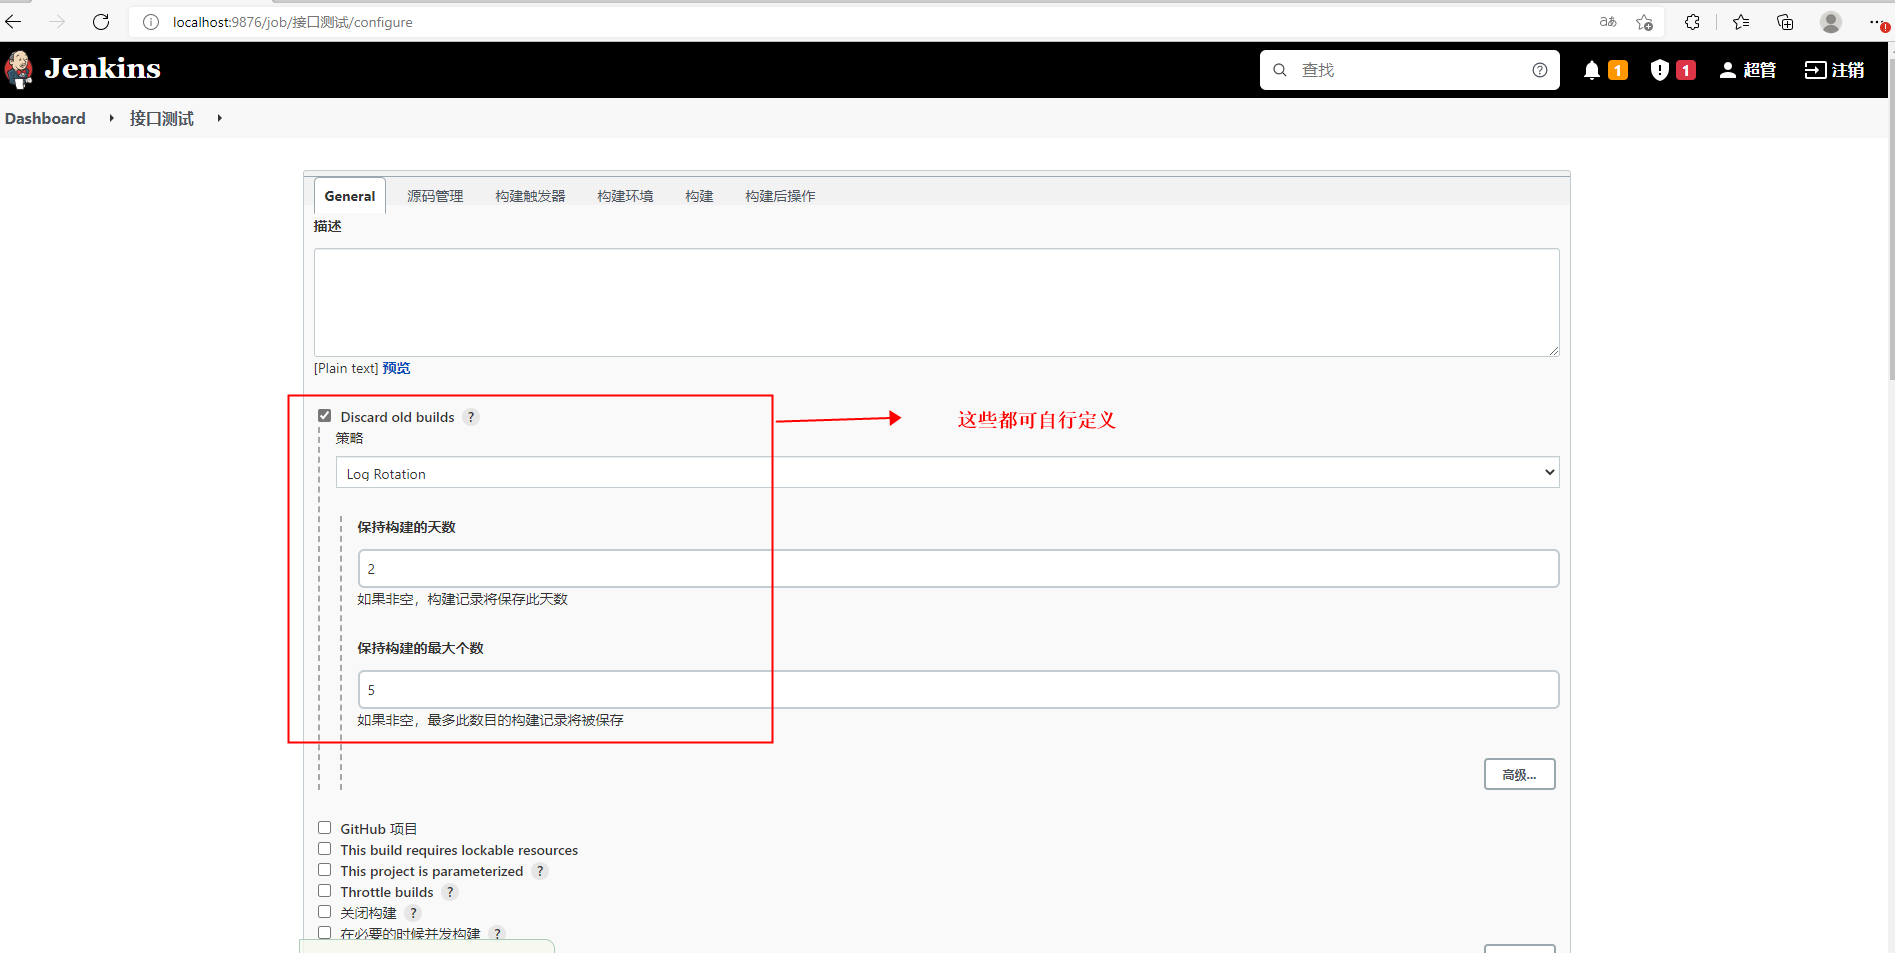Screen dimensions: 1895x953
Task: Open the Log Rotation strategy dropdown
Action: click(x=947, y=473)
